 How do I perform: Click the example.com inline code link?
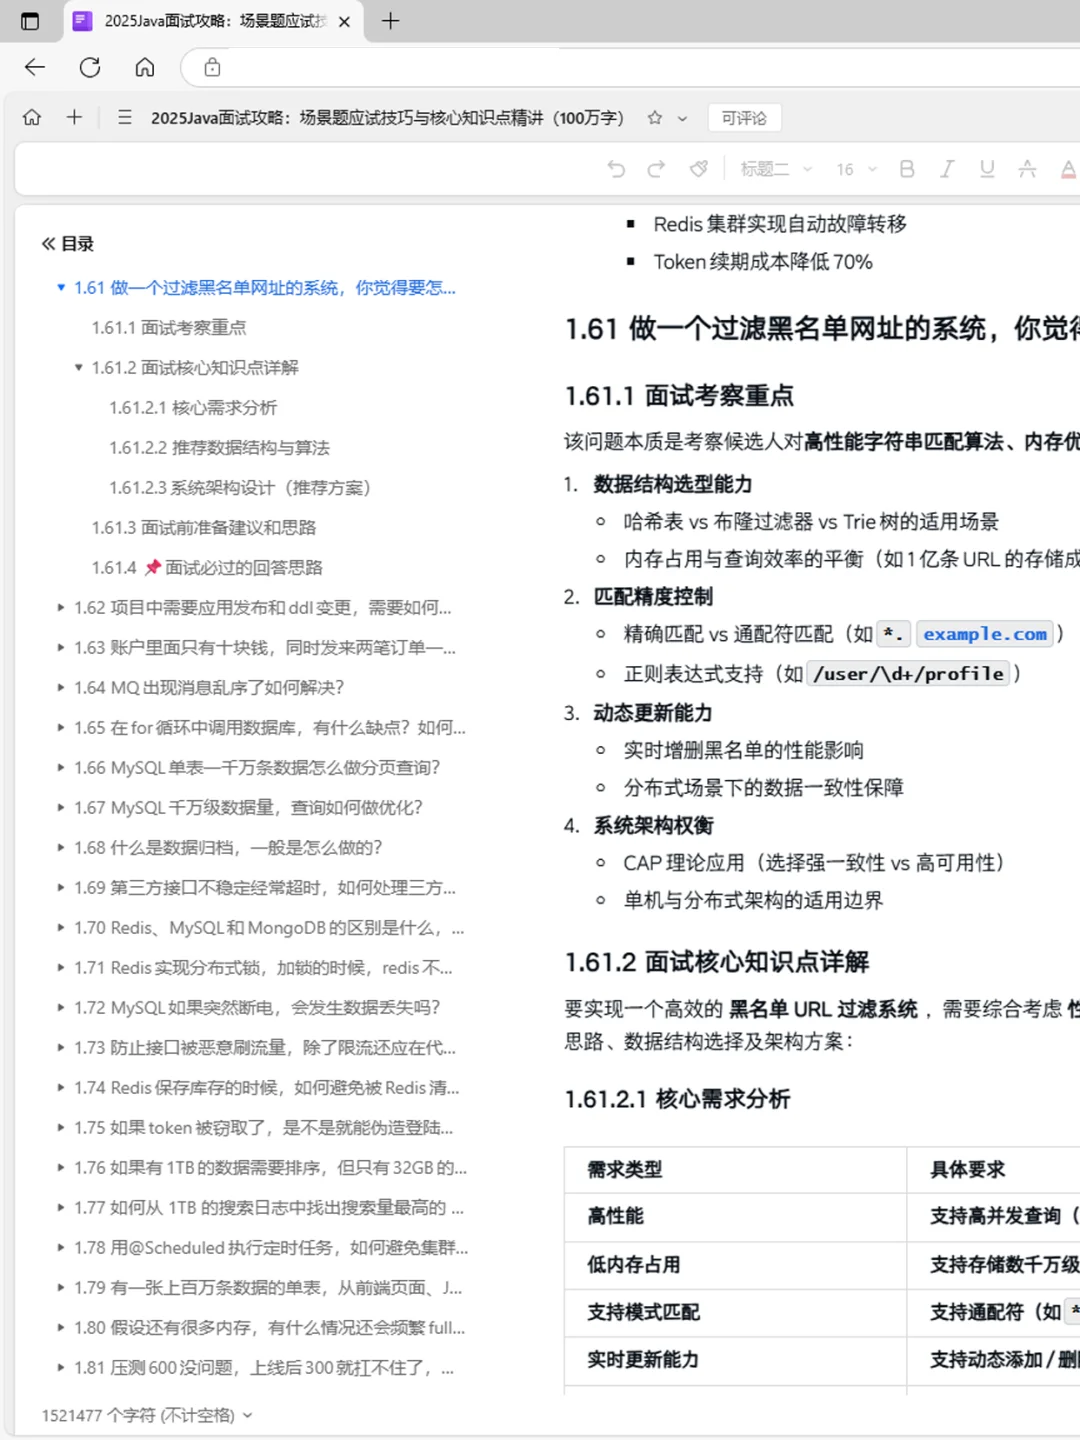(x=985, y=634)
